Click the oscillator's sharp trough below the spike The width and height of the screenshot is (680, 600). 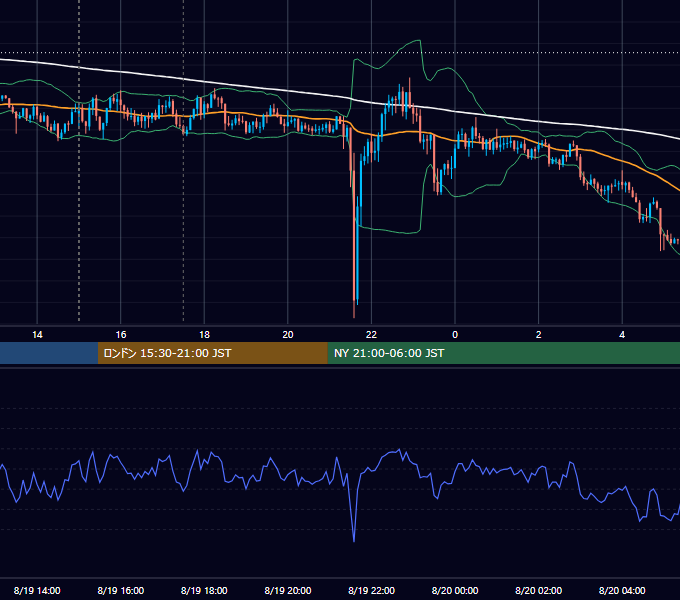(354, 539)
